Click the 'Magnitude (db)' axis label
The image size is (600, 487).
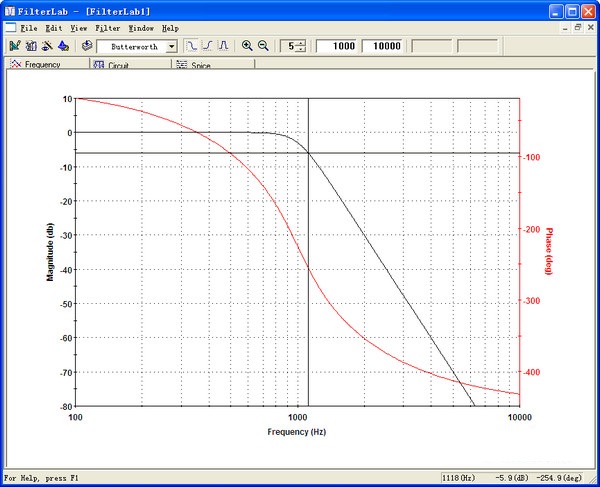[x=50, y=252]
